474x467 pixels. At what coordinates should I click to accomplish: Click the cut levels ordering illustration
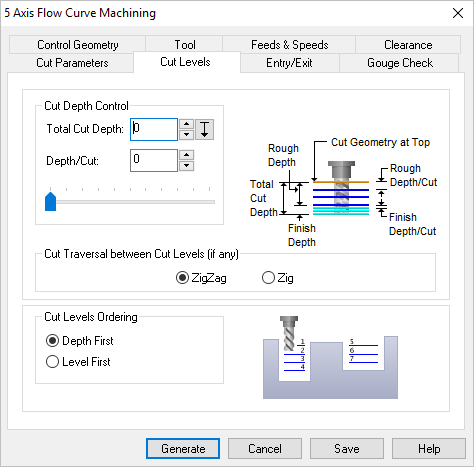tap(330, 357)
